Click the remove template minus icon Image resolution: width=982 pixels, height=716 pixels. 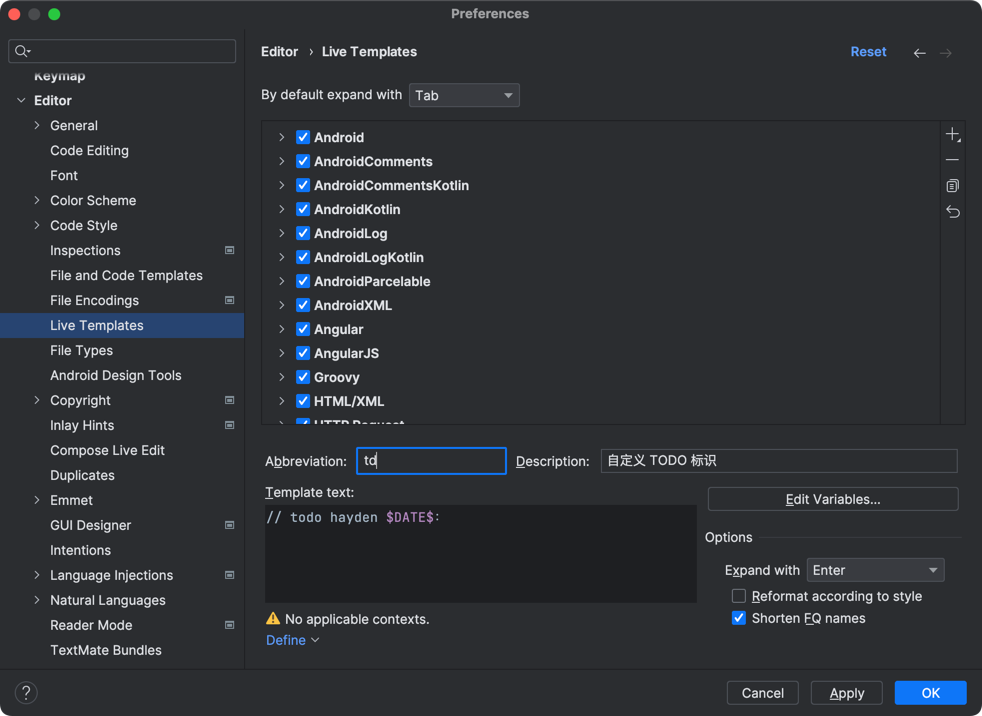point(952,160)
